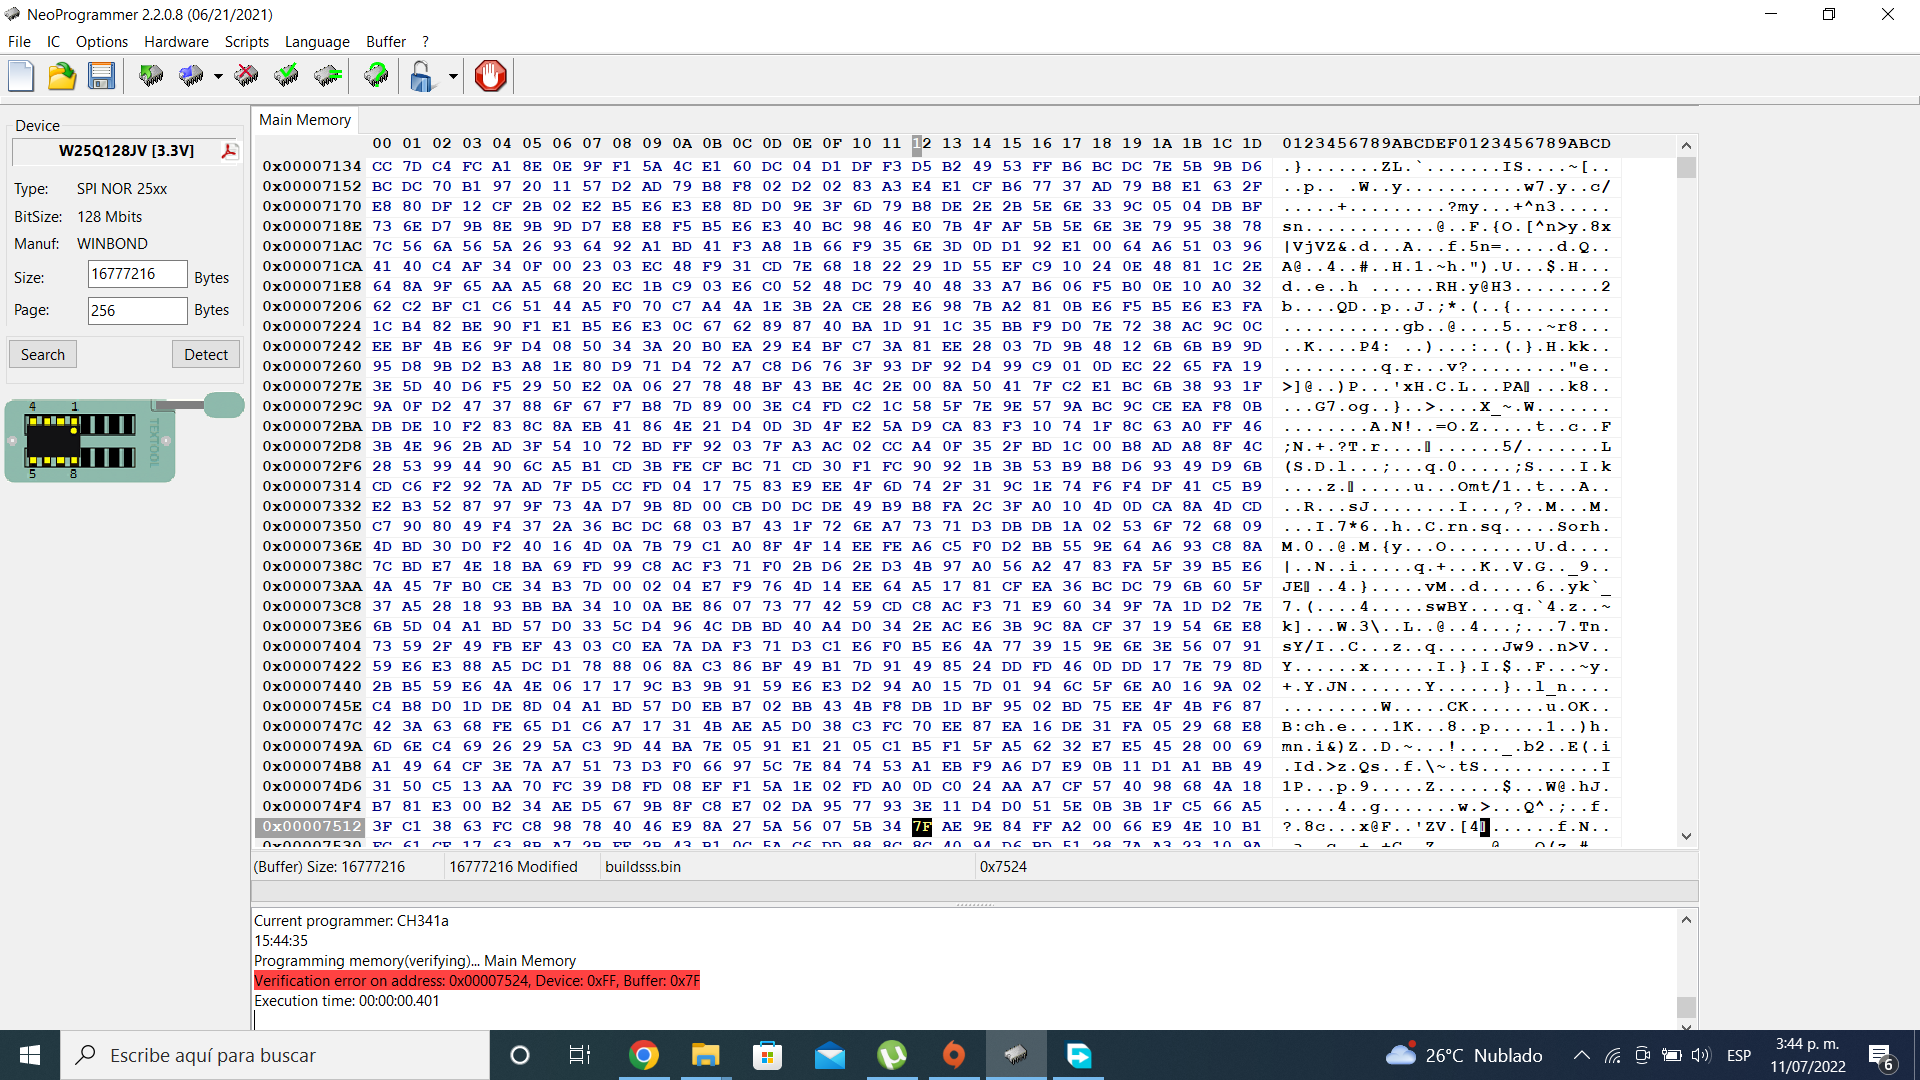The width and height of the screenshot is (1920, 1080).
Task: Open the volume control in system tray
Action: [1701, 1055]
